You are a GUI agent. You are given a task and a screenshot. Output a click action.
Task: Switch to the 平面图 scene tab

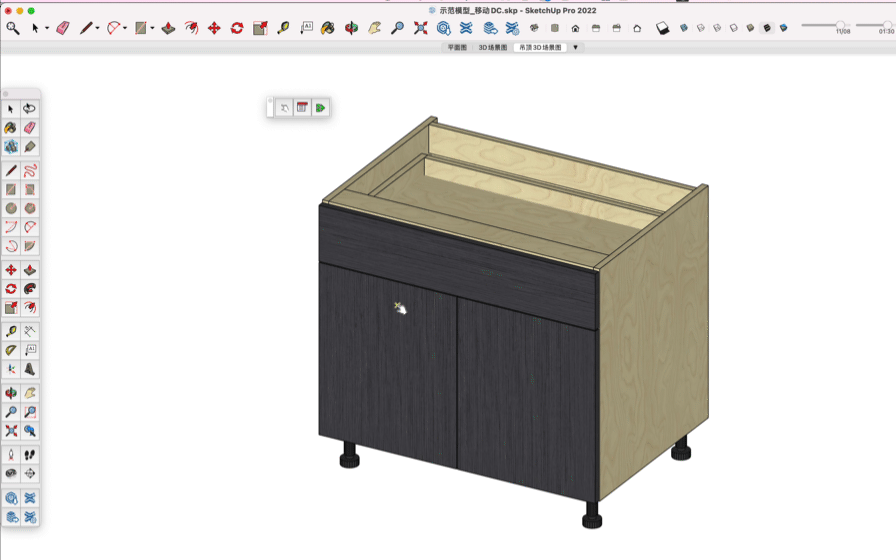tap(457, 47)
